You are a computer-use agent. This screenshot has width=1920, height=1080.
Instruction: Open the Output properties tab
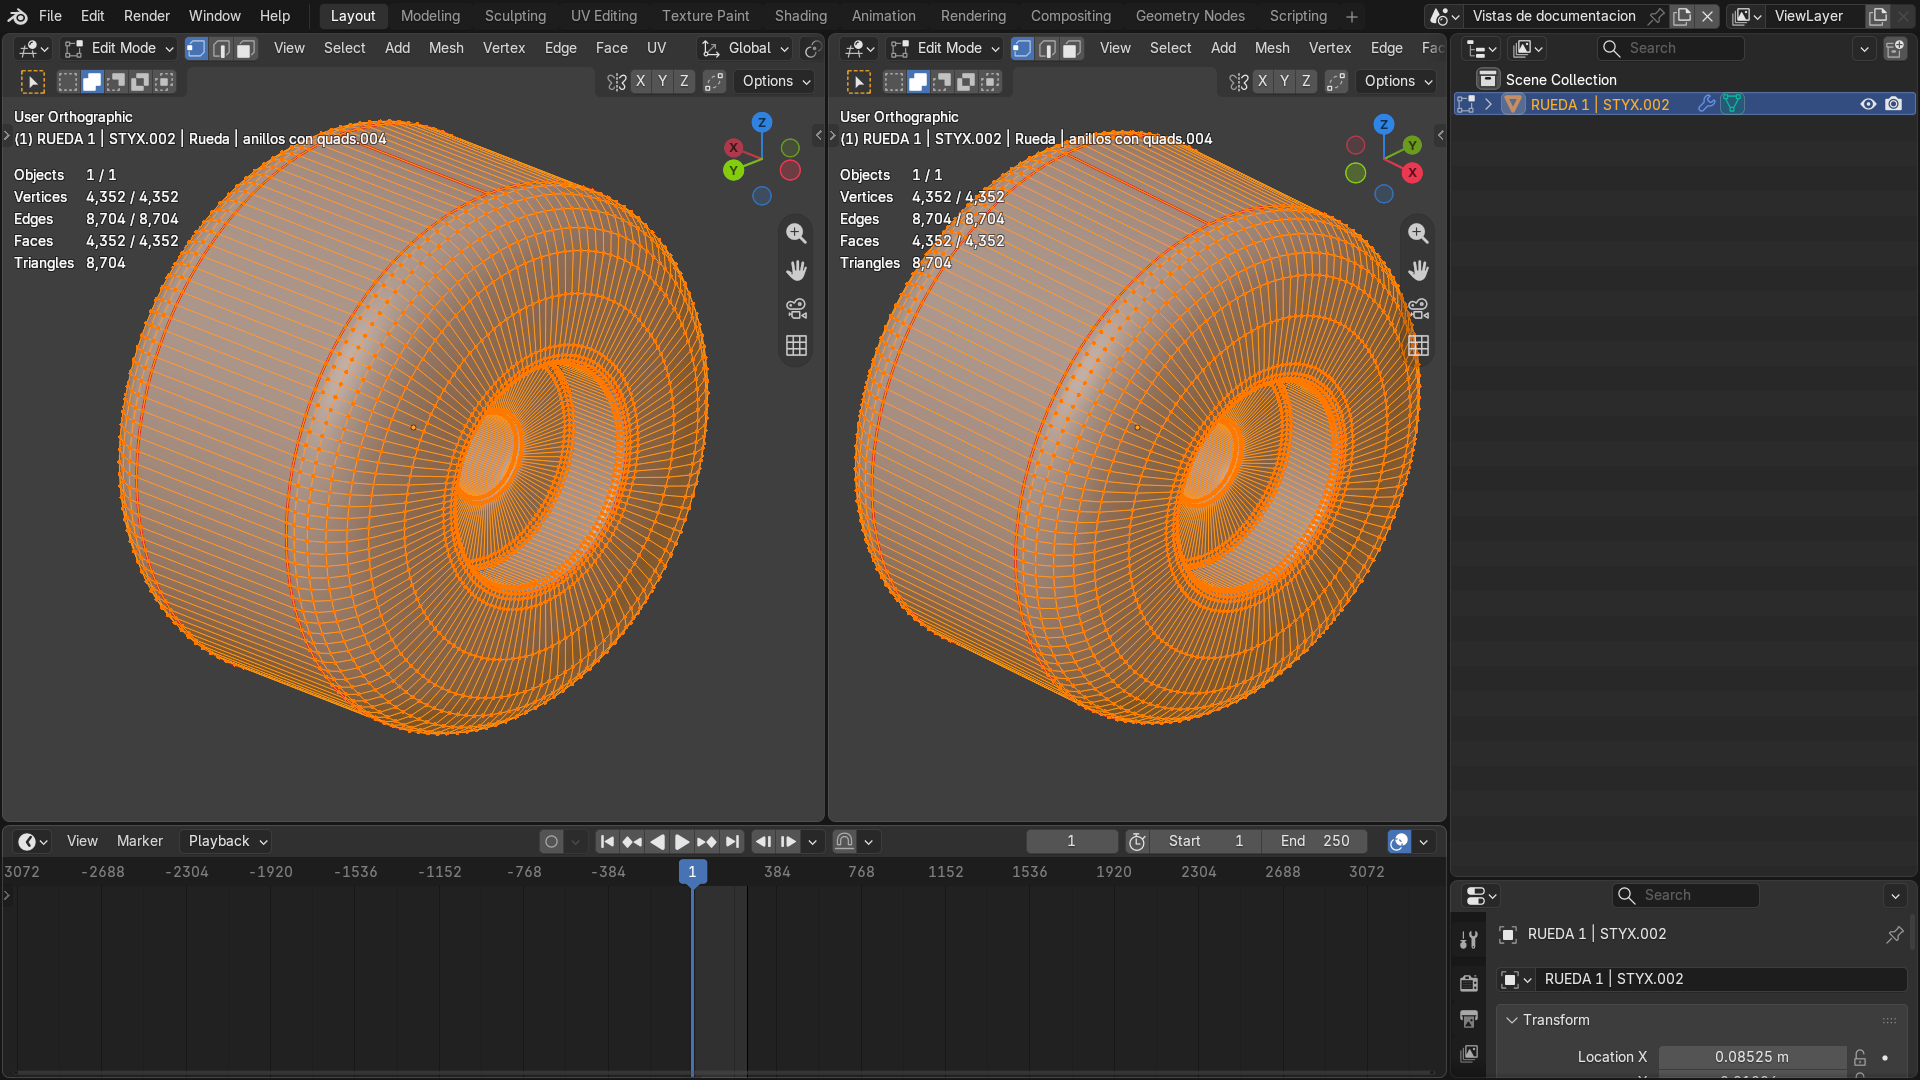click(x=1469, y=1019)
